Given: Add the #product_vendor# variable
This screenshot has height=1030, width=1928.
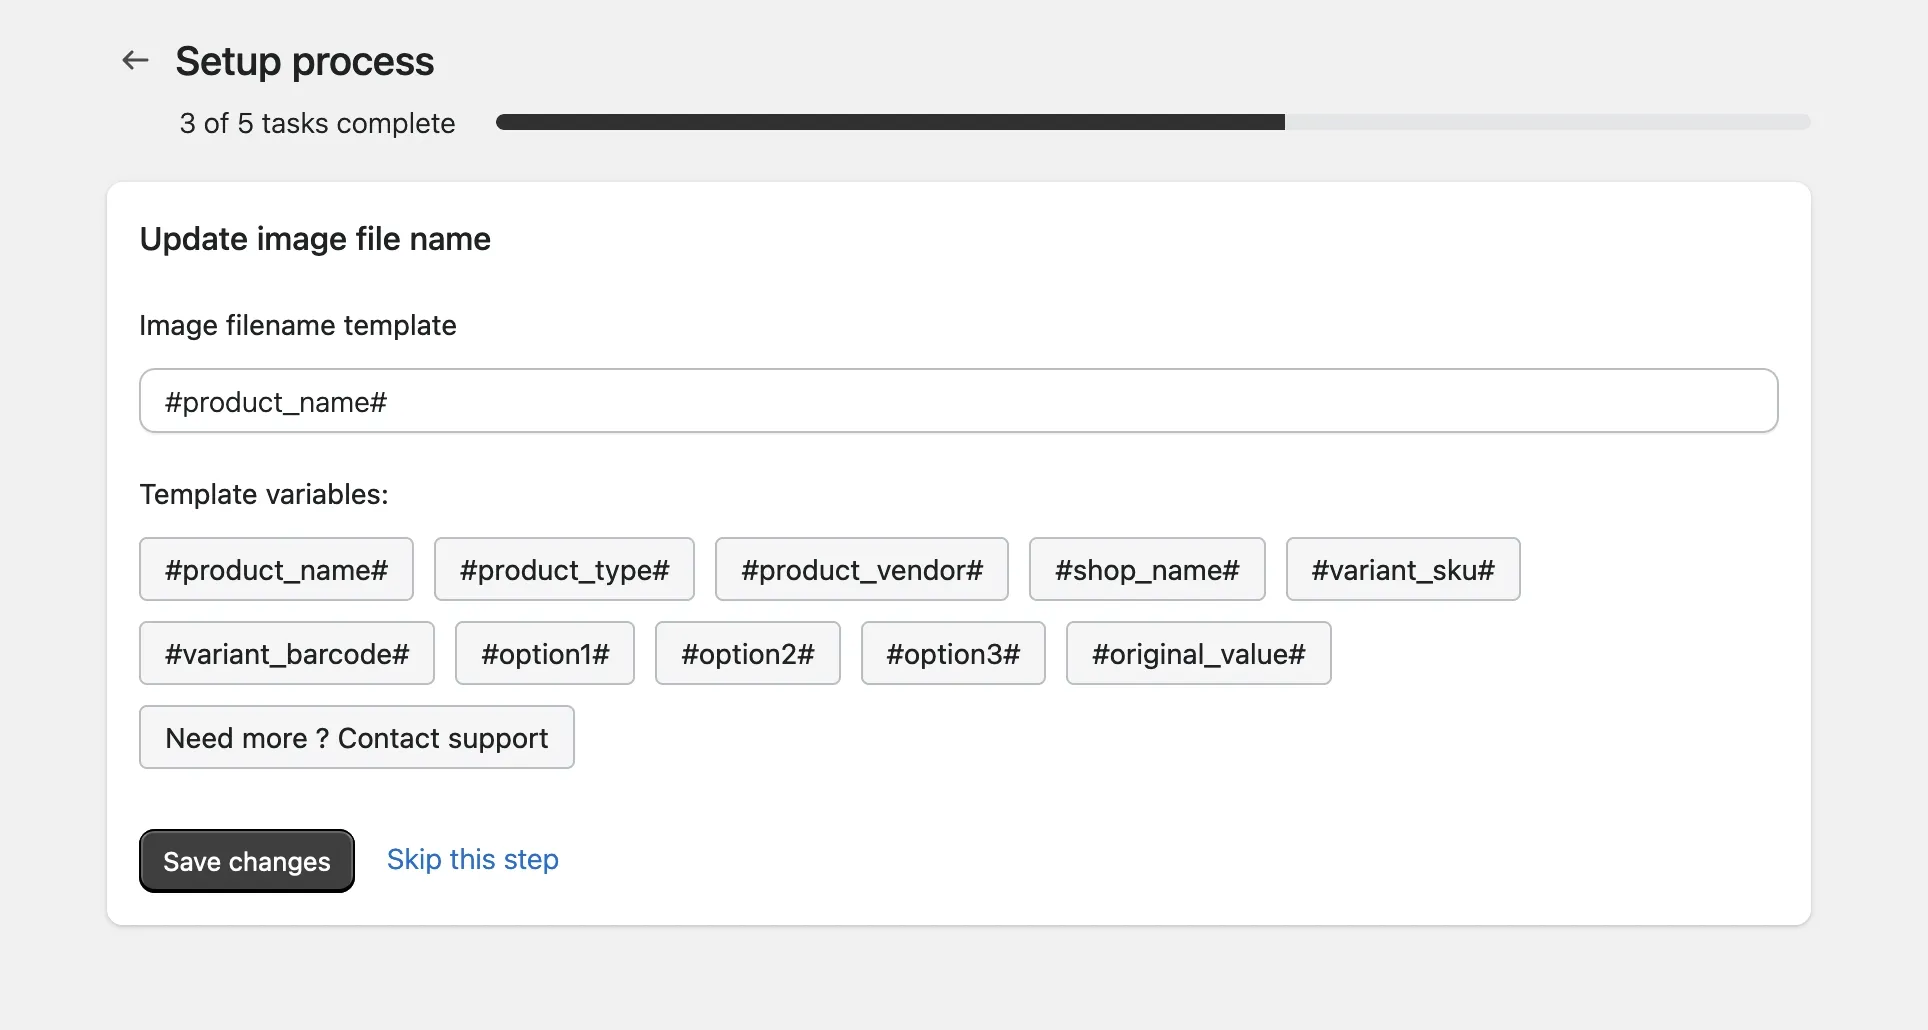Looking at the screenshot, I should 861,570.
